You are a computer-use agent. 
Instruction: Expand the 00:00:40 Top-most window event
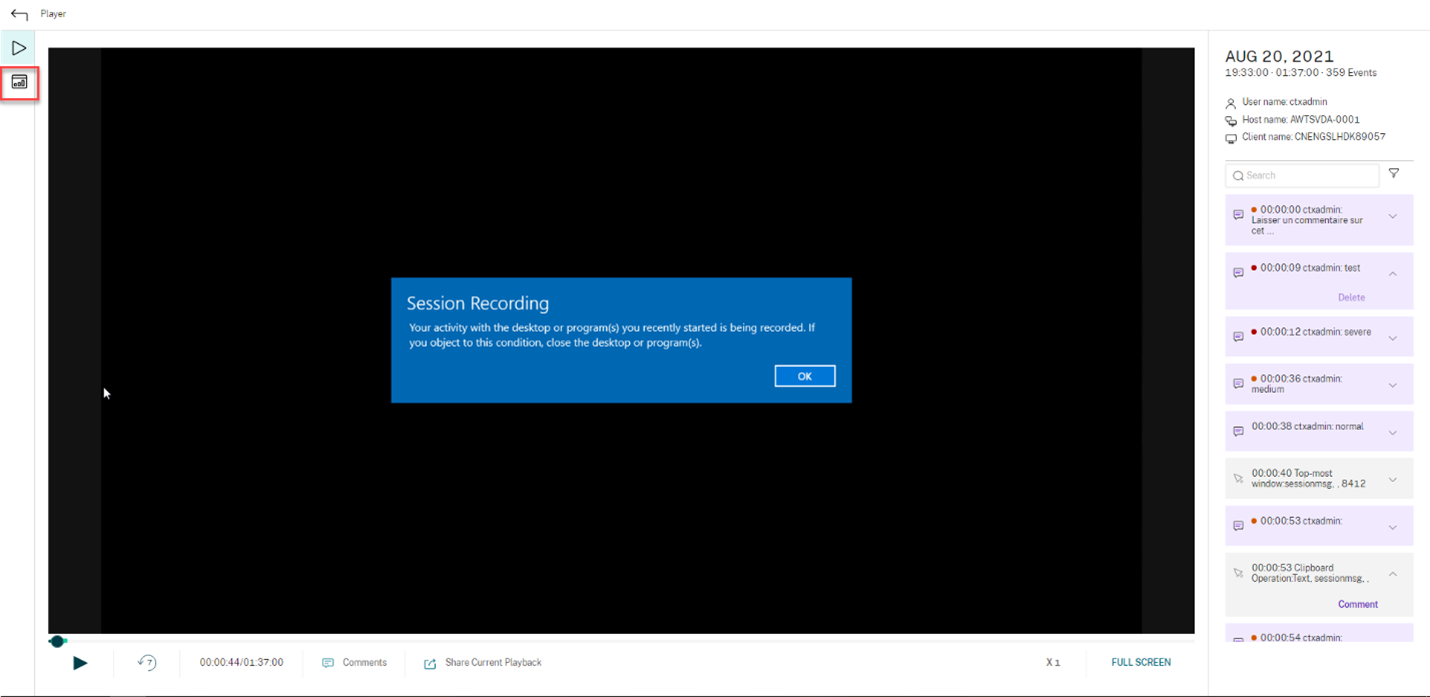coord(1392,479)
